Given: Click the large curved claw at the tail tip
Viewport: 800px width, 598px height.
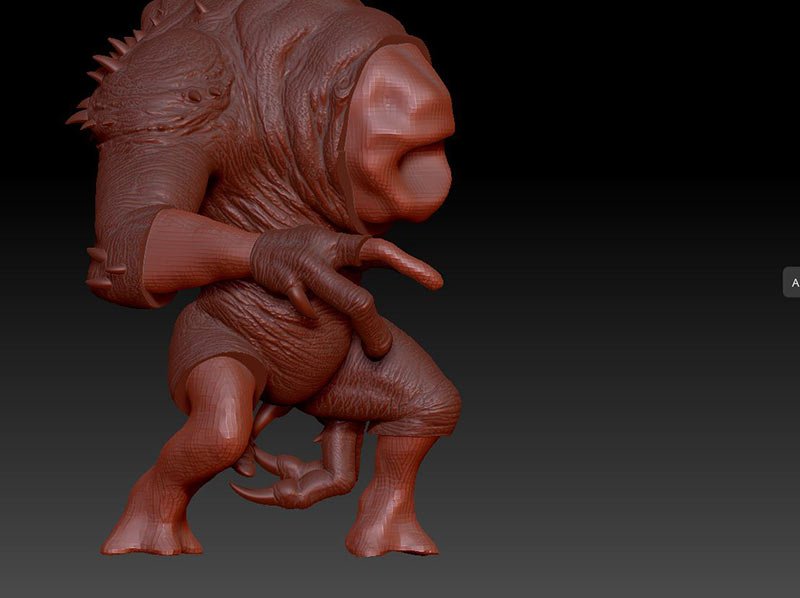Looking at the screenshot, I should click(x=248, y=492).
